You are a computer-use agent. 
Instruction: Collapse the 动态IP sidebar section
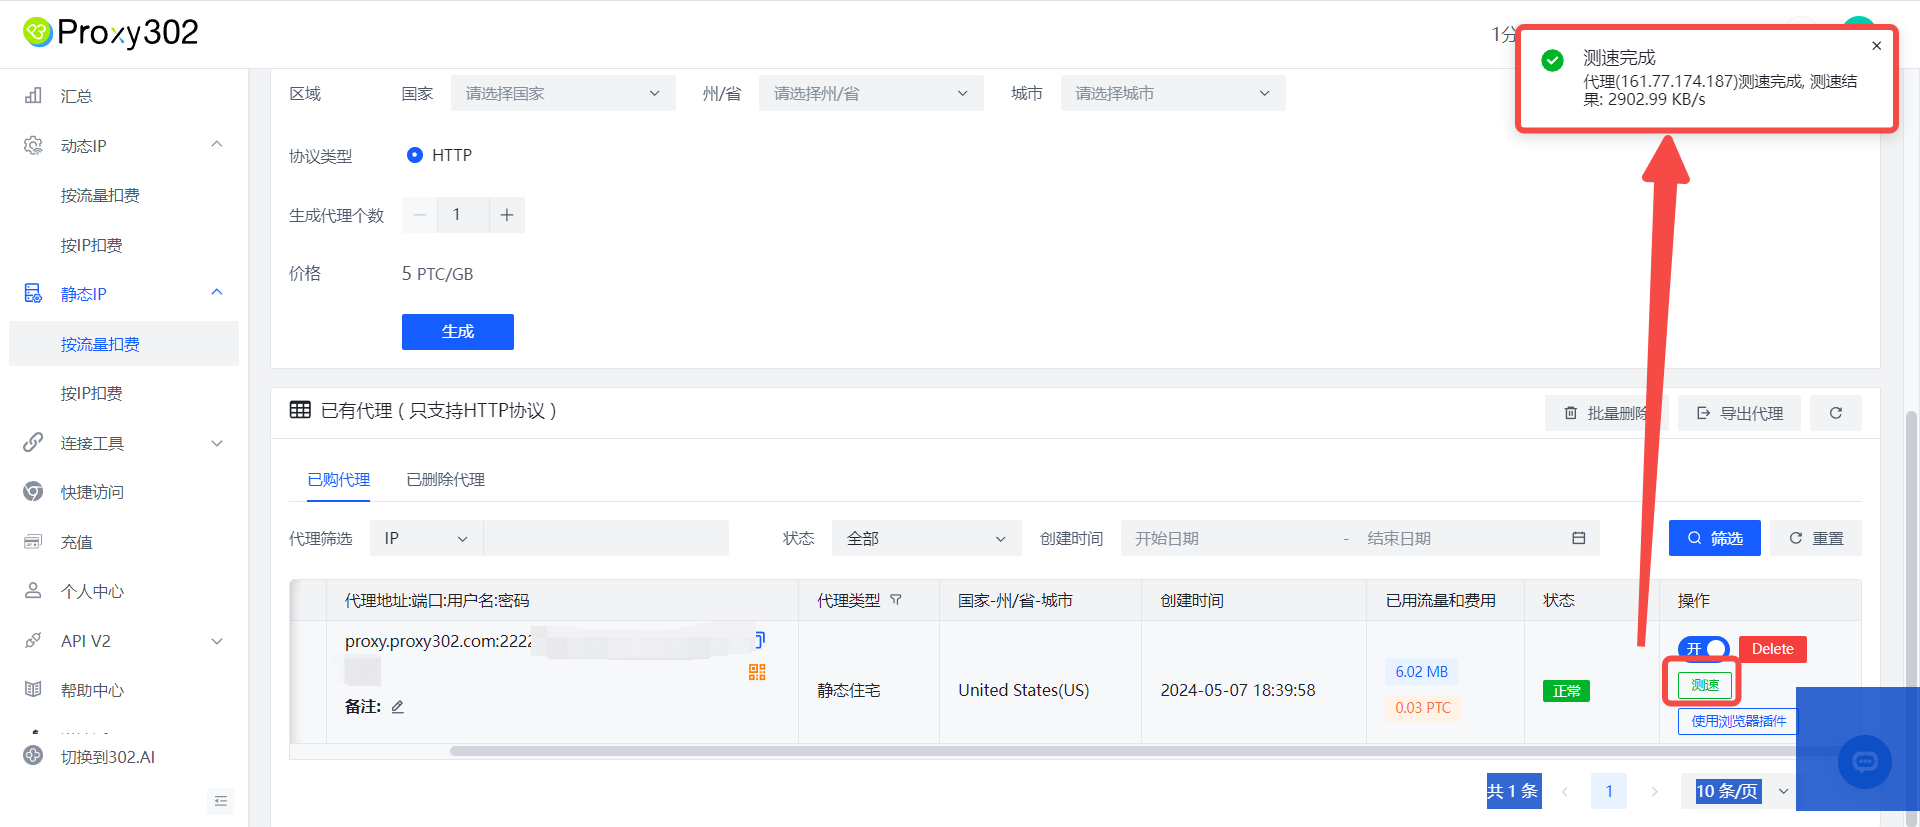(217, 145)
